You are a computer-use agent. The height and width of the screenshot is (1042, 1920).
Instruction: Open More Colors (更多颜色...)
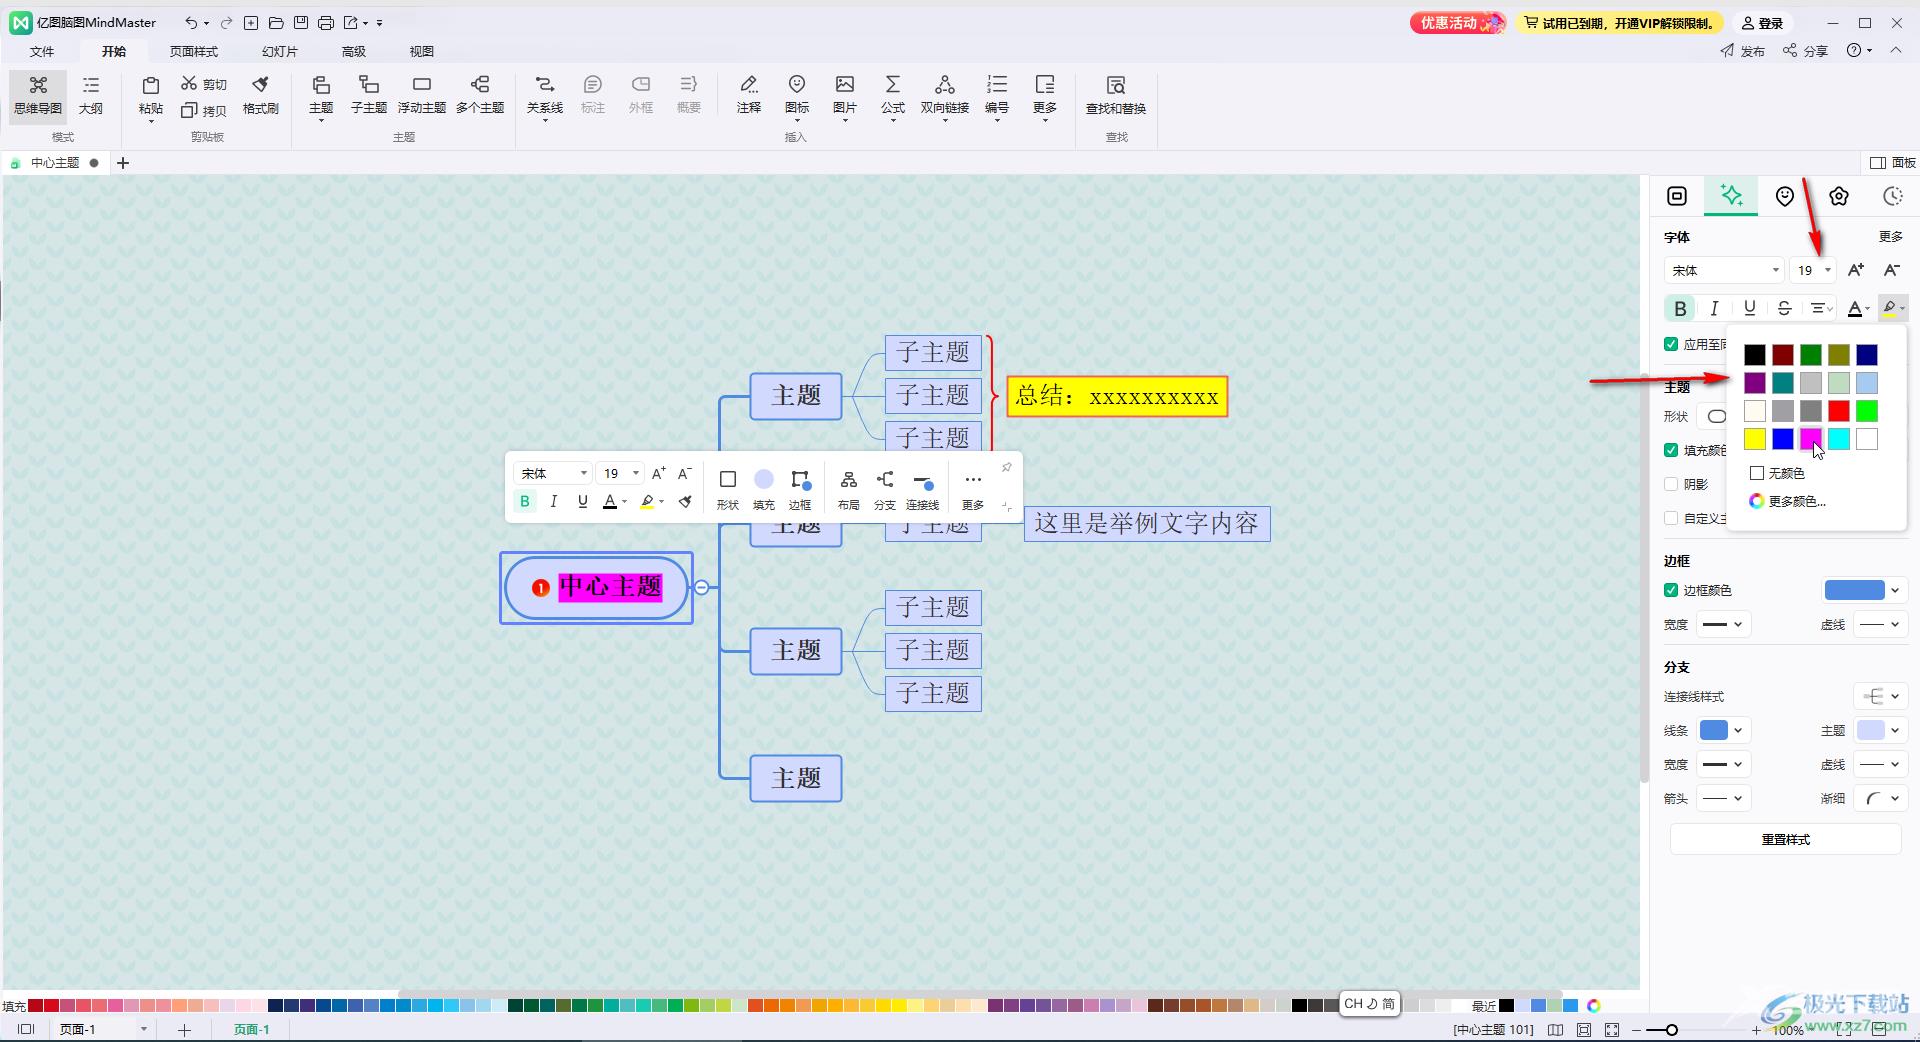pyautogui.click(x=1788, y=501)
